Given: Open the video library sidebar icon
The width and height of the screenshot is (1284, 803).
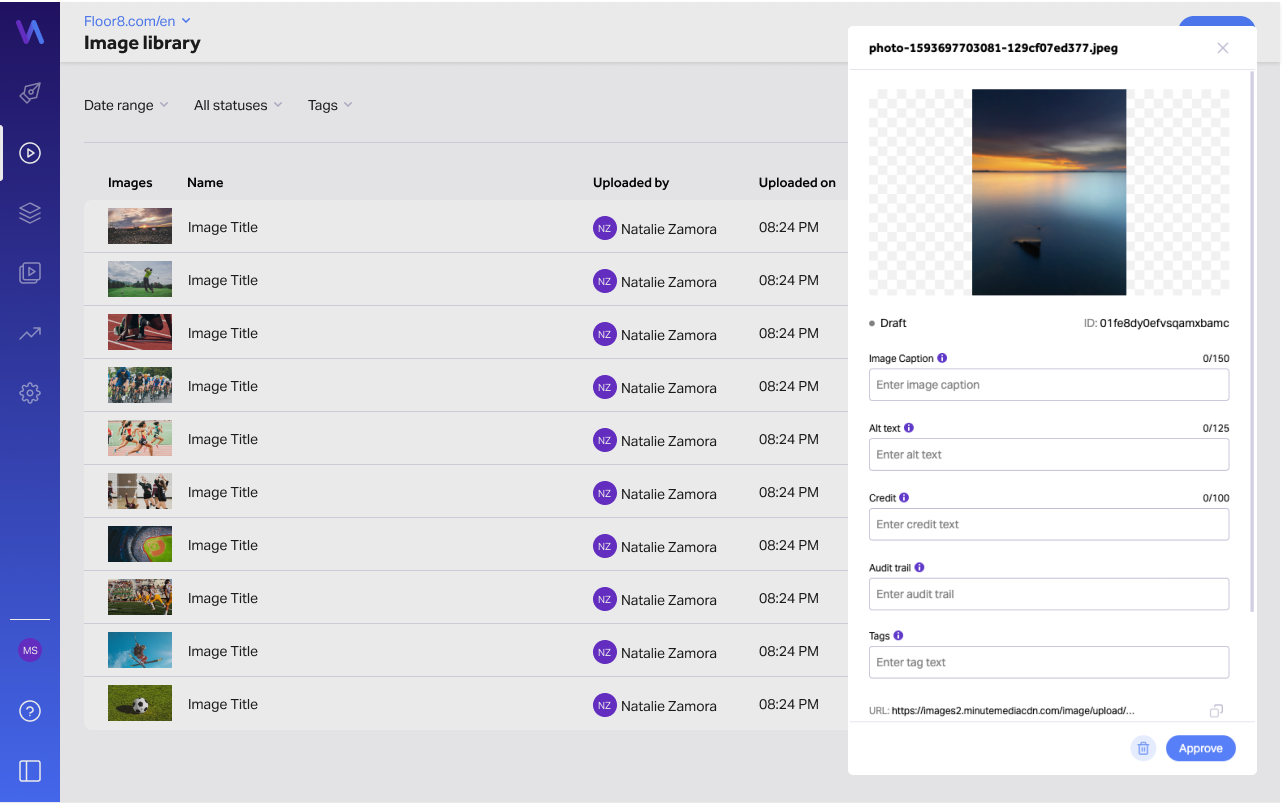Looking at the screenshot, I should pos(30,273).
